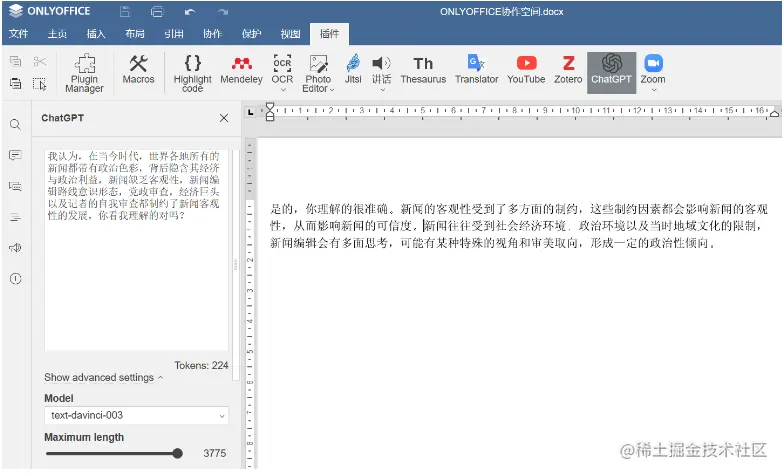Click the tab stop selector on ruler

[x=250, y=112]
